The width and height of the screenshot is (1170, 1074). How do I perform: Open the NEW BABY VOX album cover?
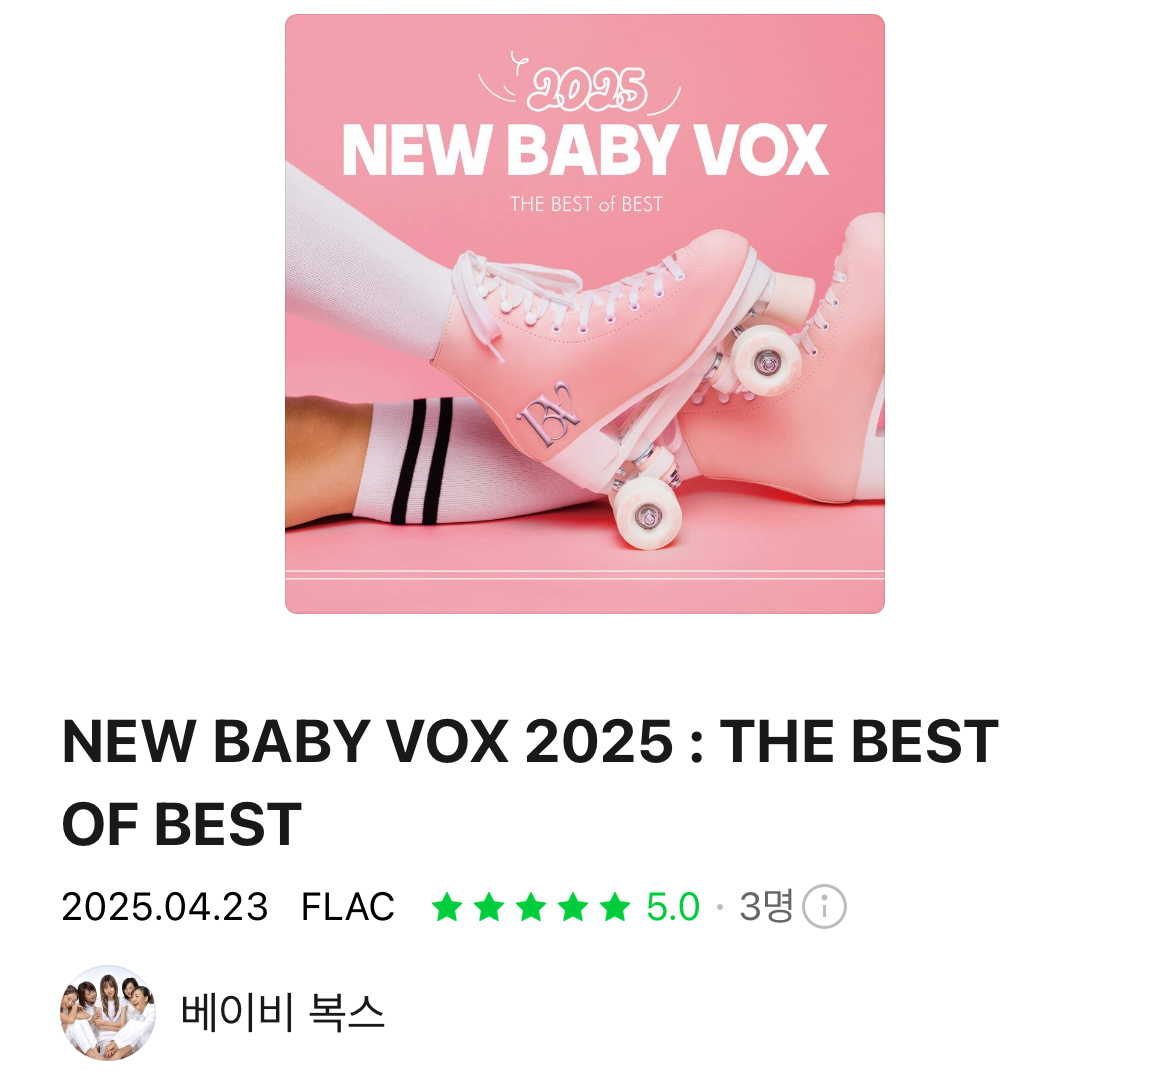click(585, 313)
